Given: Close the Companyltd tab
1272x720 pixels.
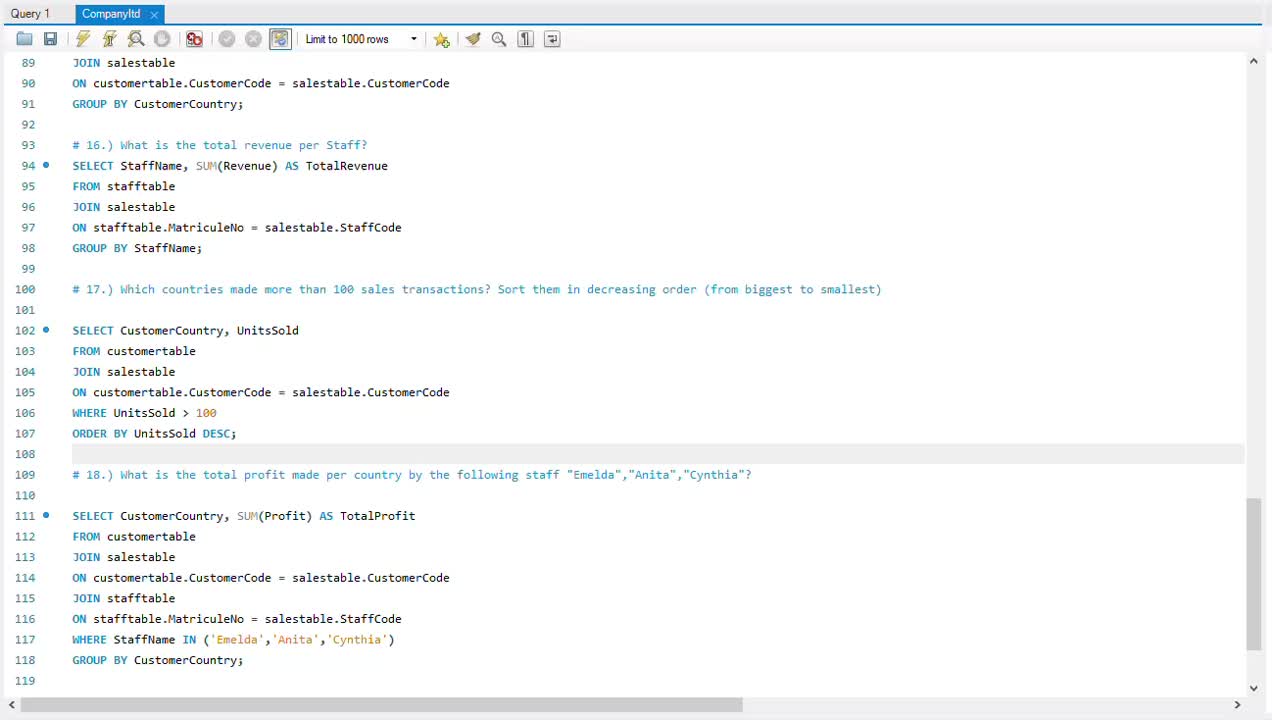Looking at the screenshot, I should tap(154, 14).
